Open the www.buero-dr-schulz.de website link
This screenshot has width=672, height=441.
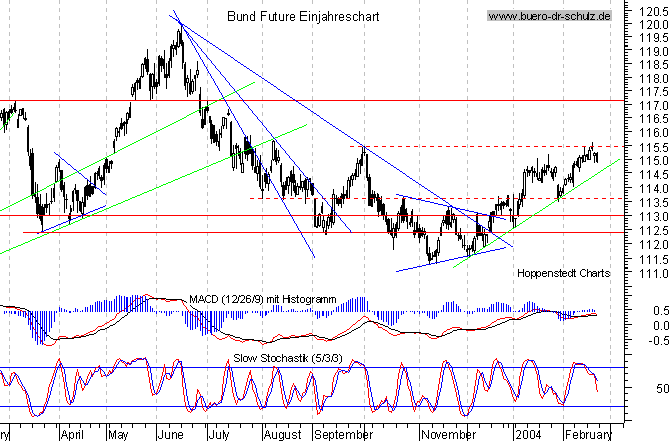pyautogui.click(x=549, y=17)
